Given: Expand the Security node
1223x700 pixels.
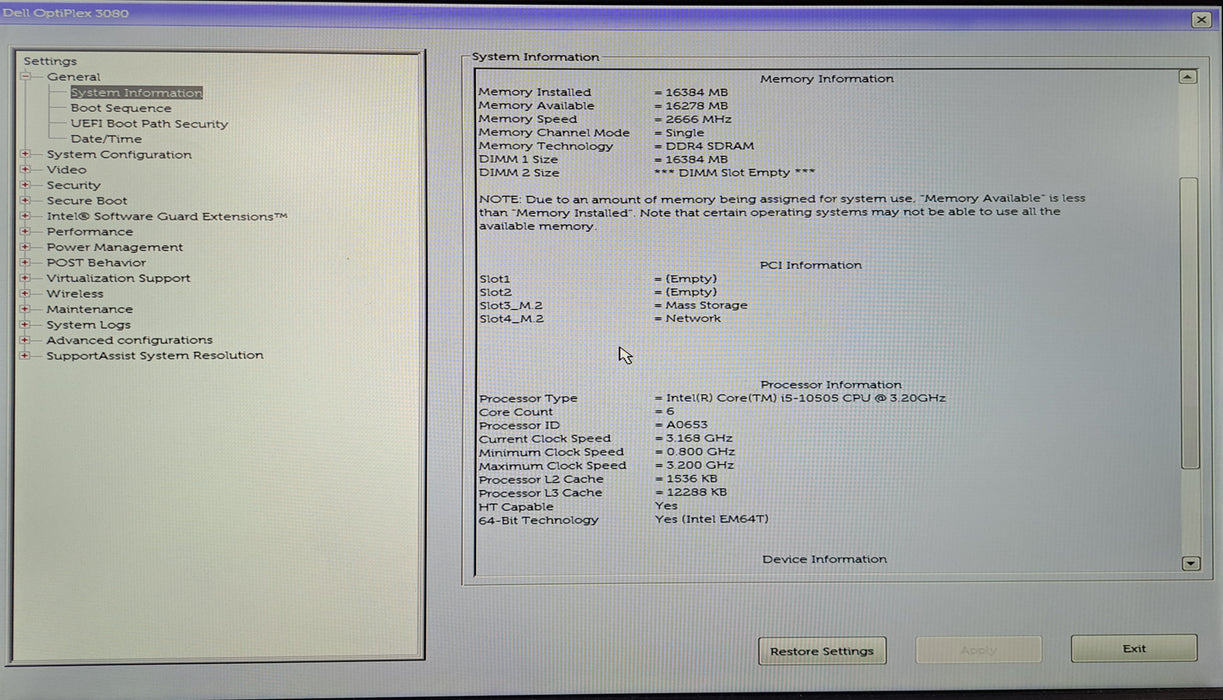Looking at the screenshot, I should 26,185.
